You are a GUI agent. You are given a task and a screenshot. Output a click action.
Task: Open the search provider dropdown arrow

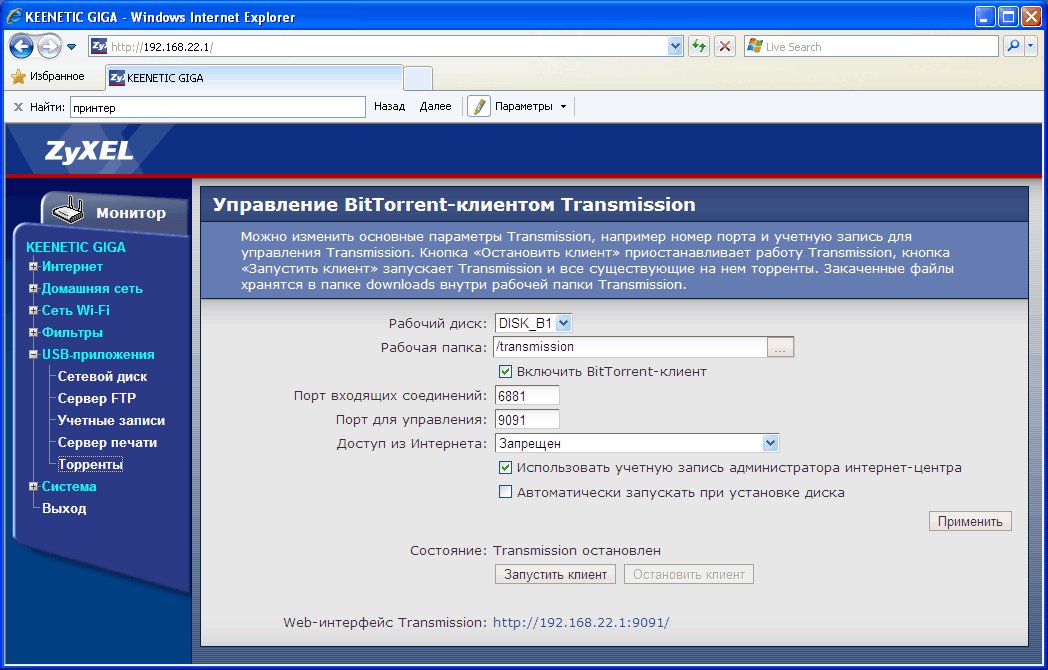click(x=1030, y=47)
